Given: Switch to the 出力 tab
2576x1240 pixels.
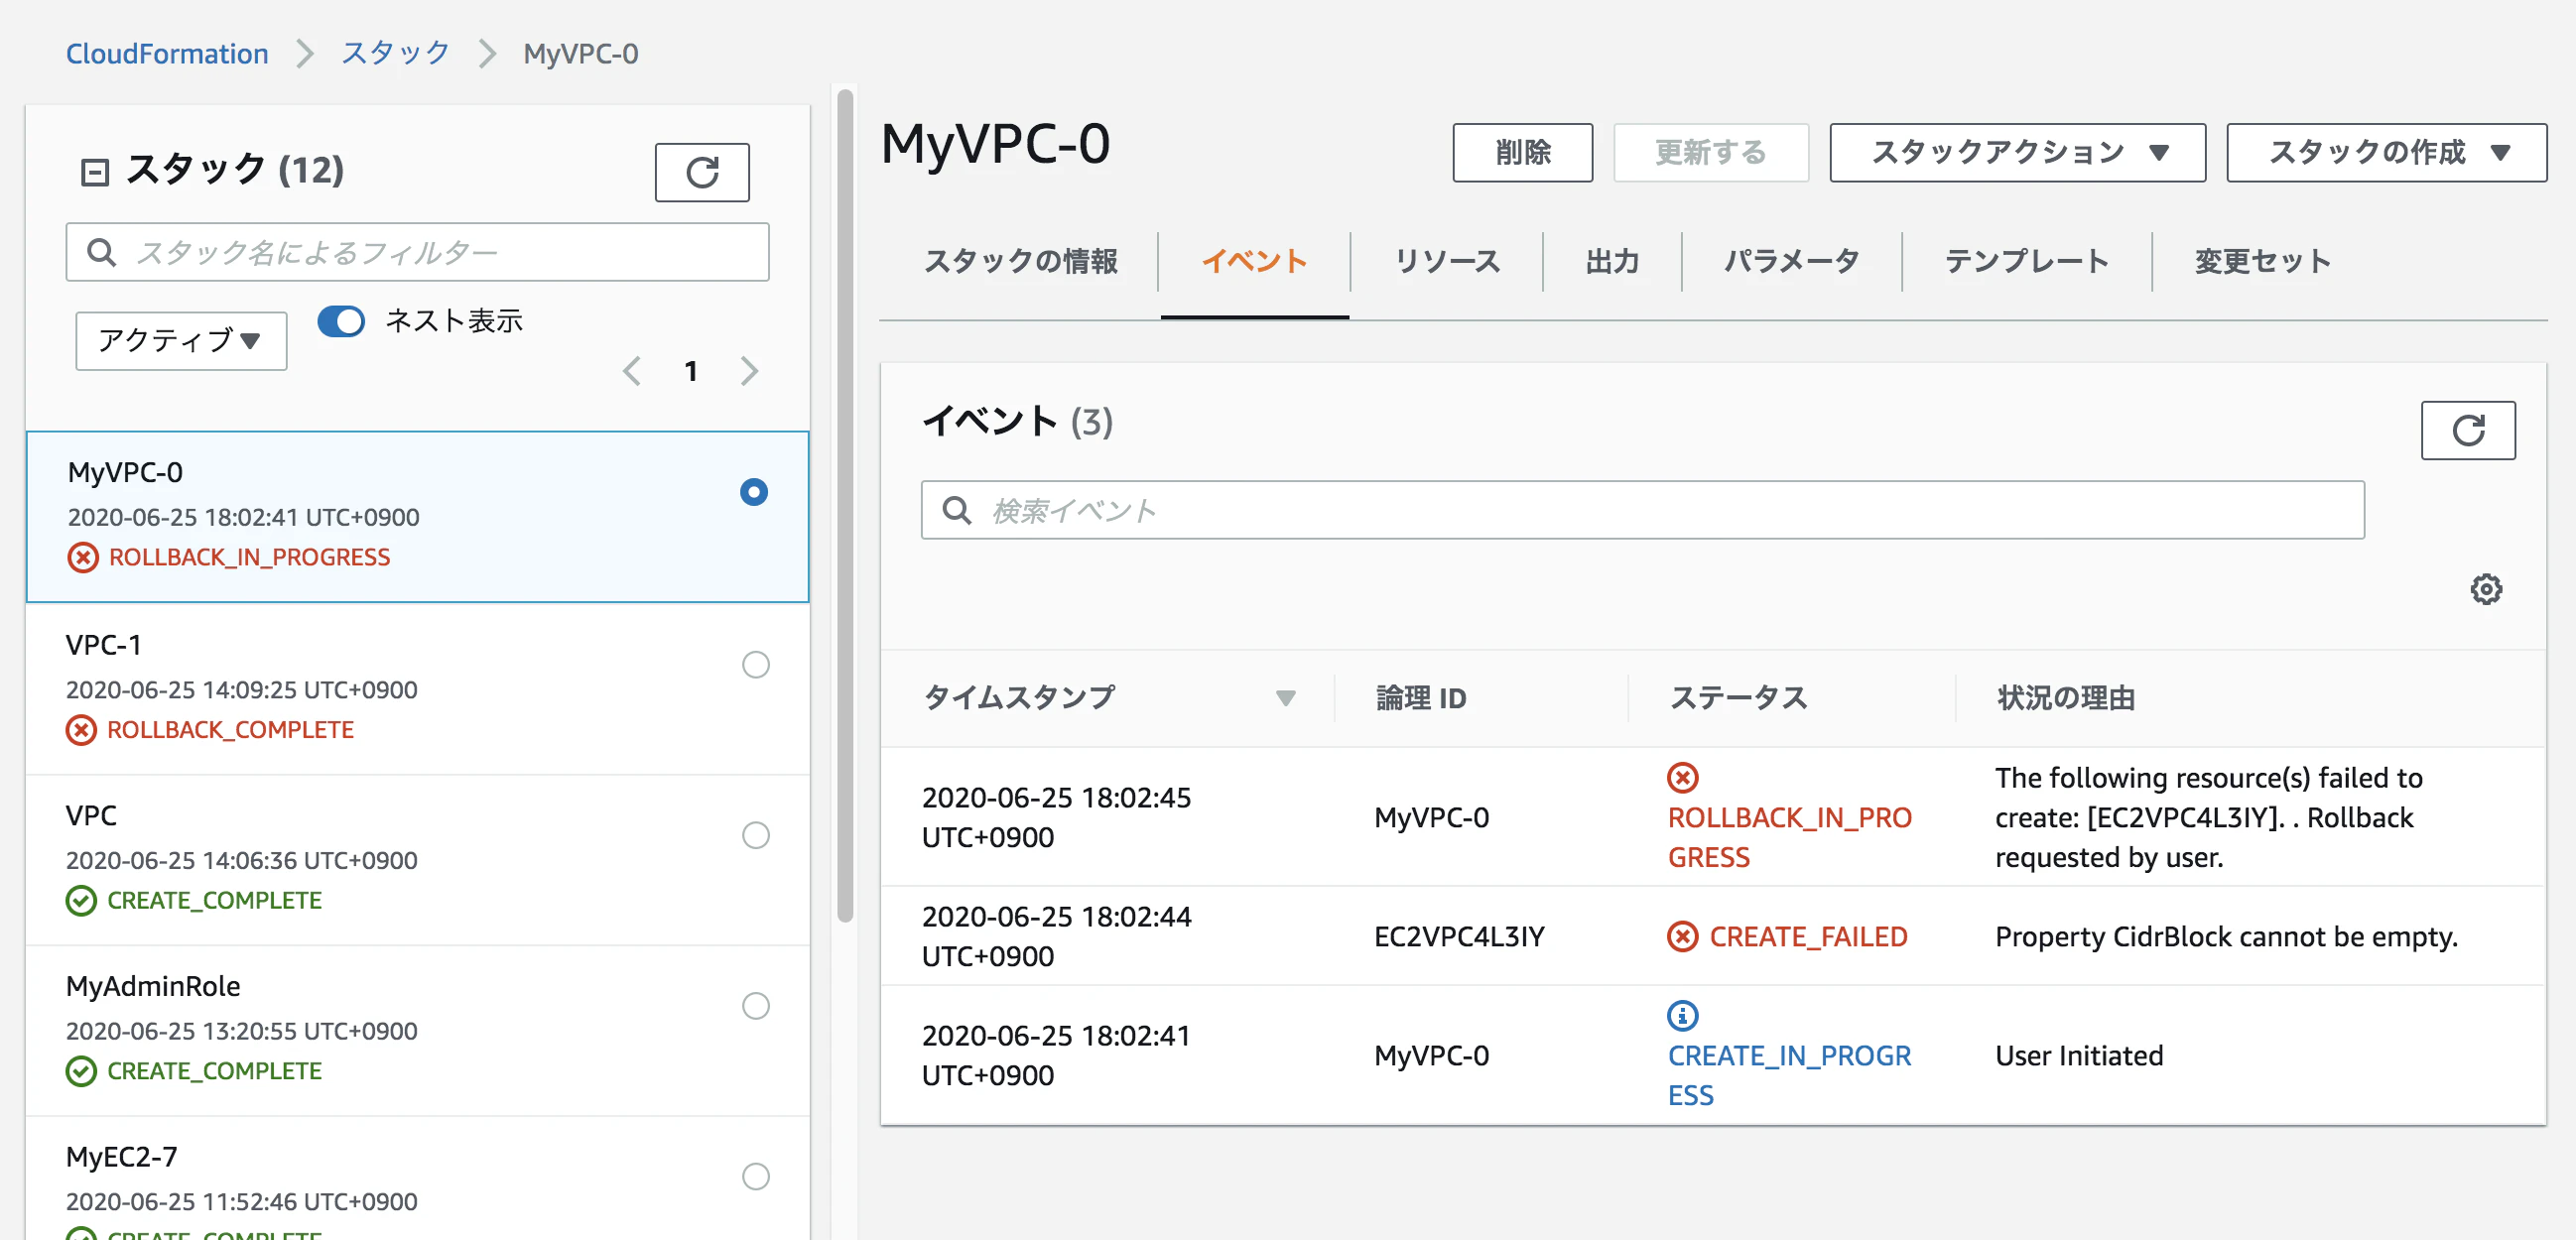Looking at the screenshot, I should point(1612,261).
